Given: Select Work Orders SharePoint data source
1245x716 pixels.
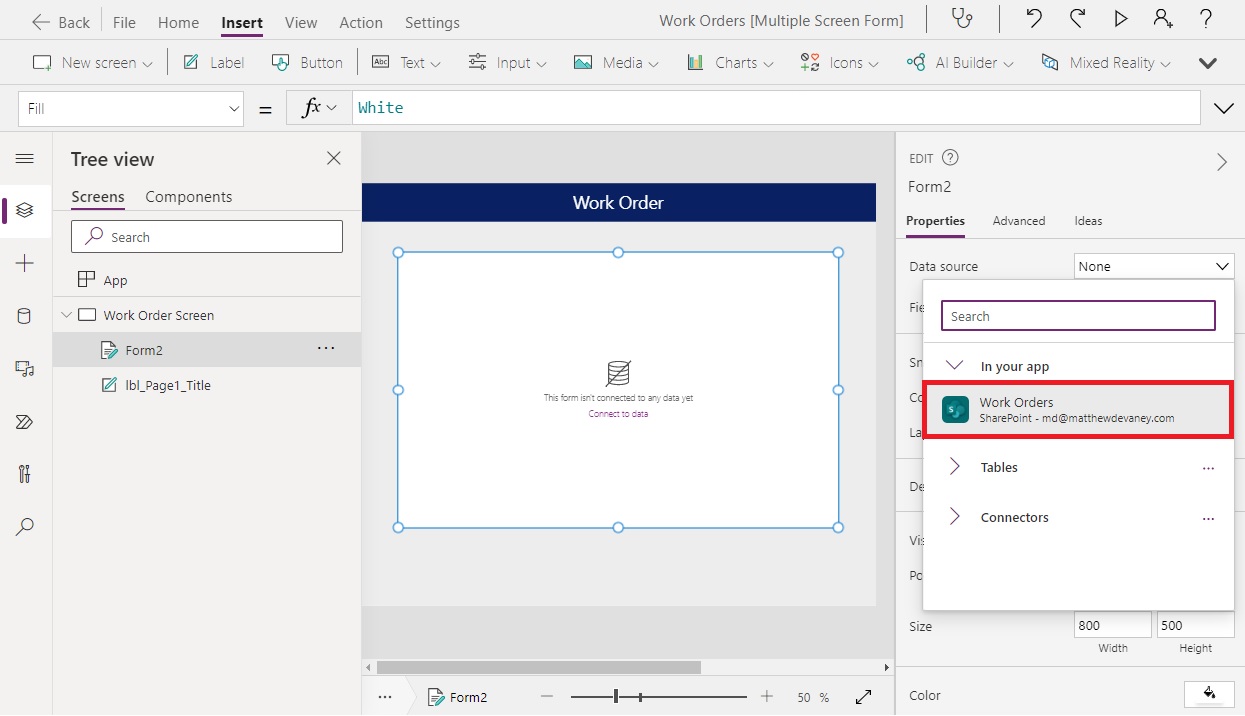Looking at the screenshot, I should coord(1078,409).
